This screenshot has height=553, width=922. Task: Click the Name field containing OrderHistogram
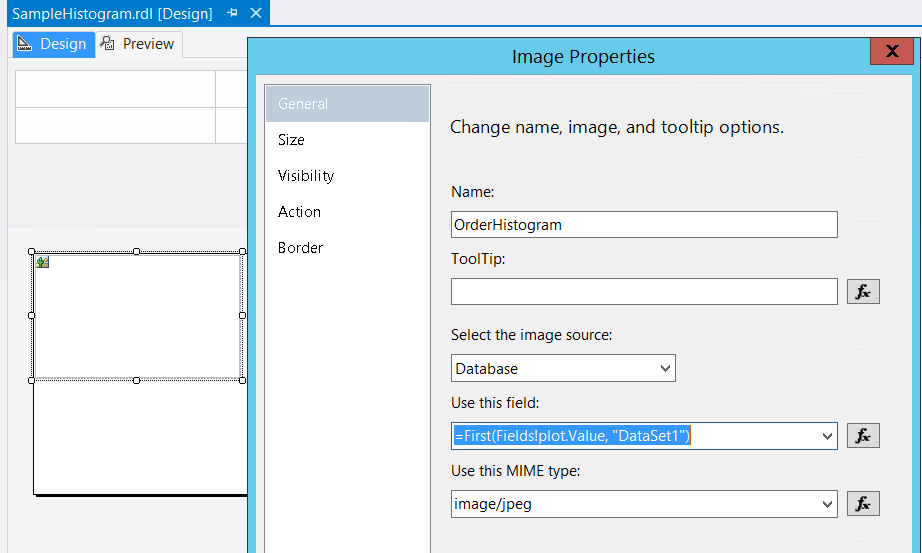(644, 225)
